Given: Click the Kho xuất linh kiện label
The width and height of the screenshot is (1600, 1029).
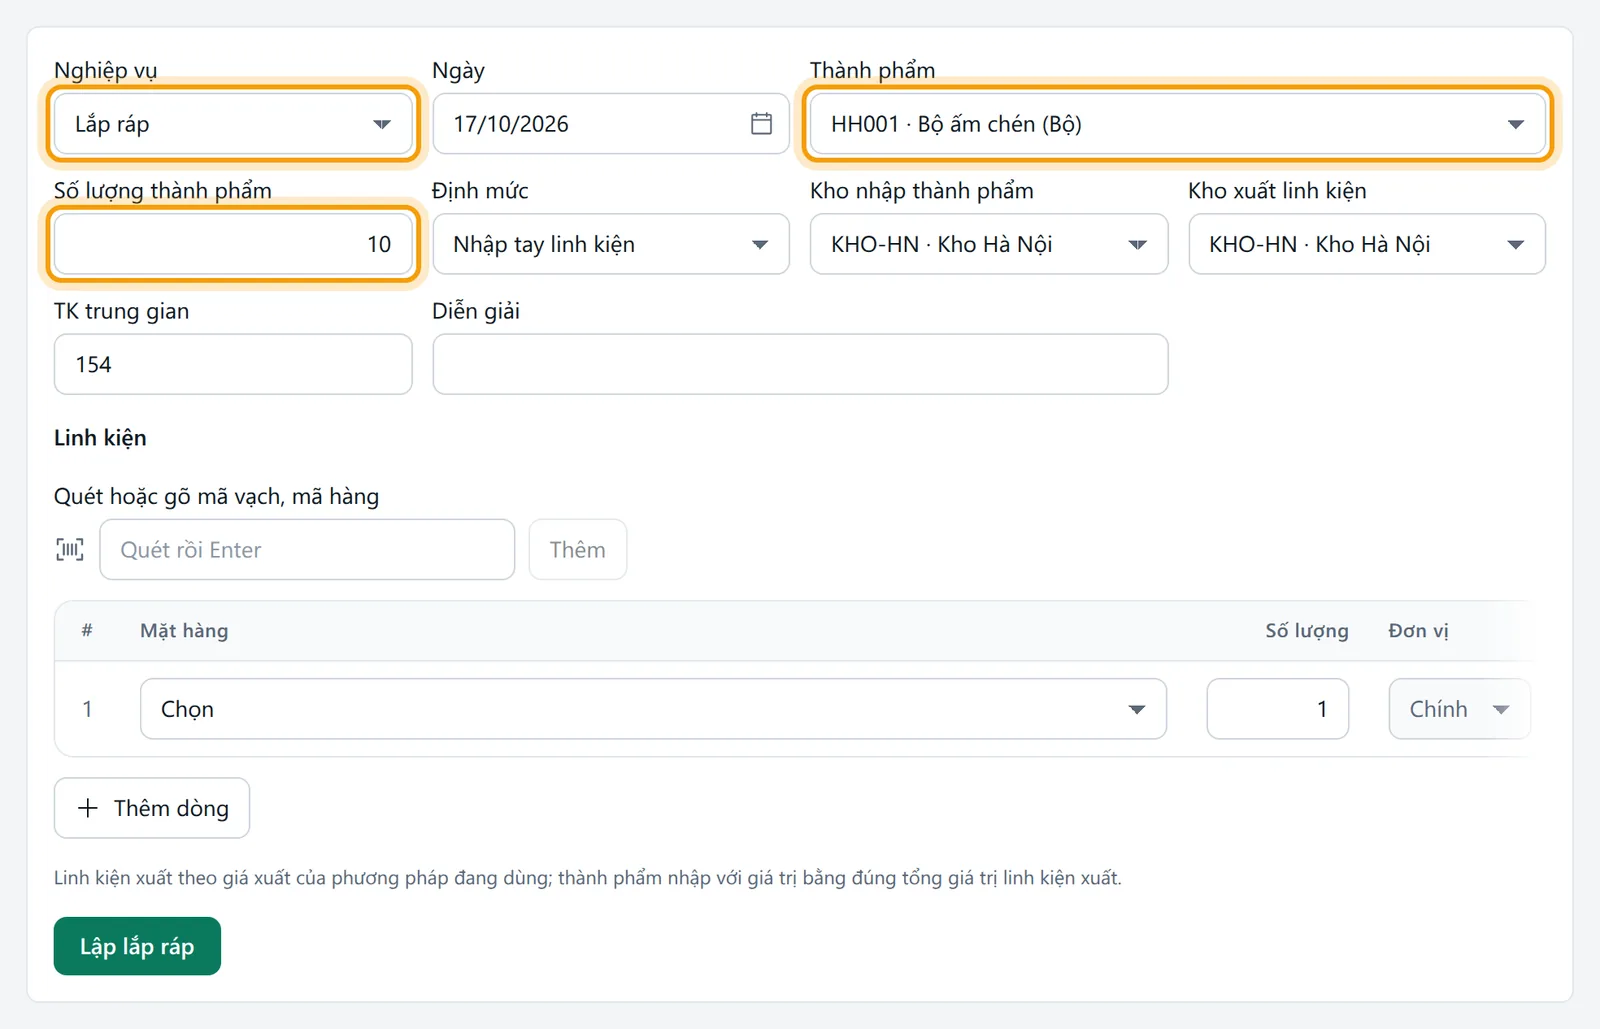Looking at the screenshot, I should click(x=1277, y=191).
